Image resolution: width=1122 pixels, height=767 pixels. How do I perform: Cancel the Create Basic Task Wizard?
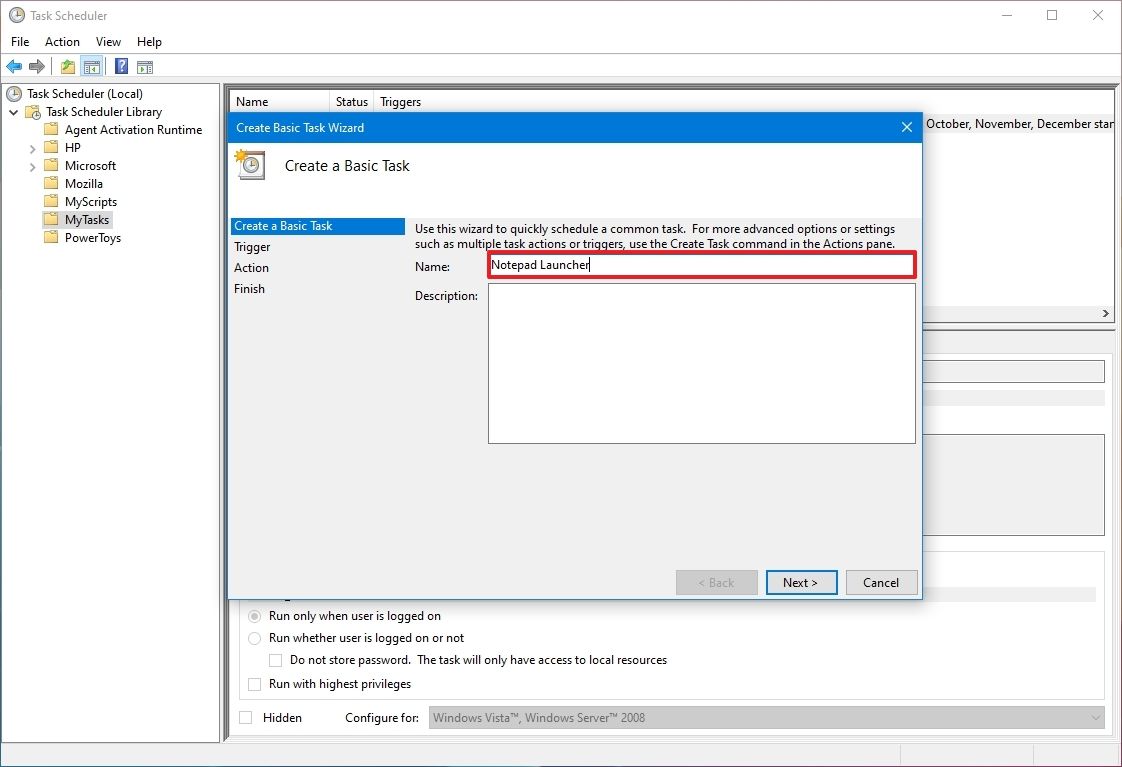(881, 582)
